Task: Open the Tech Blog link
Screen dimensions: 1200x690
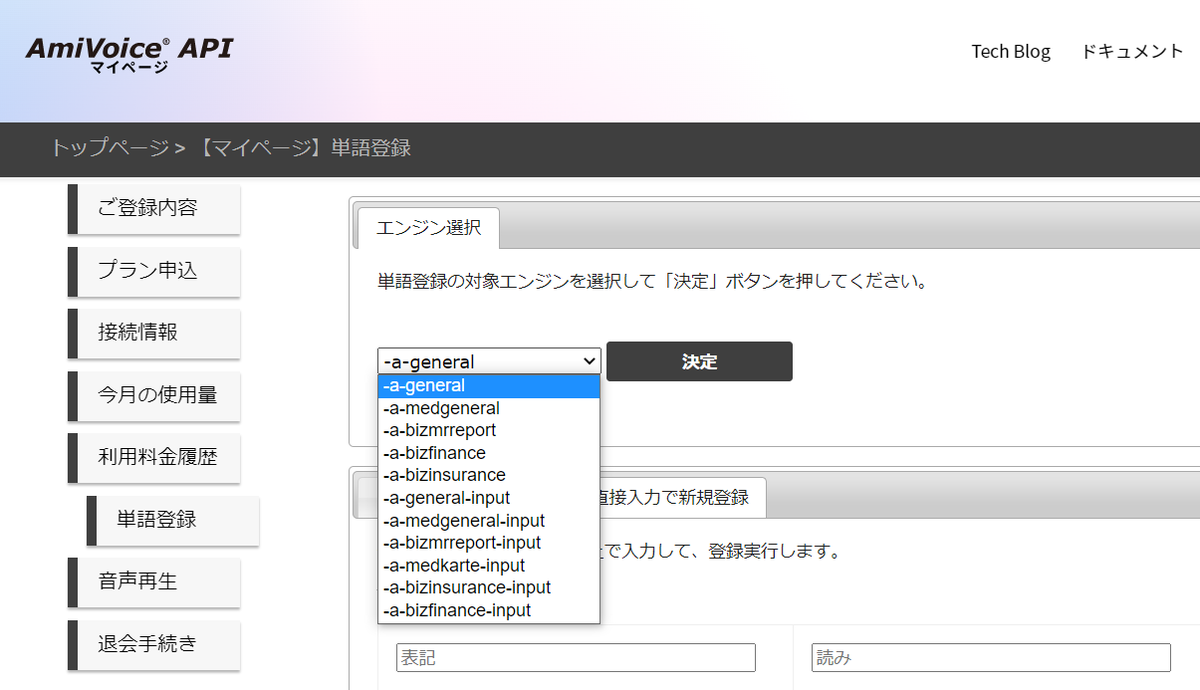Action: coord(1011,51)
